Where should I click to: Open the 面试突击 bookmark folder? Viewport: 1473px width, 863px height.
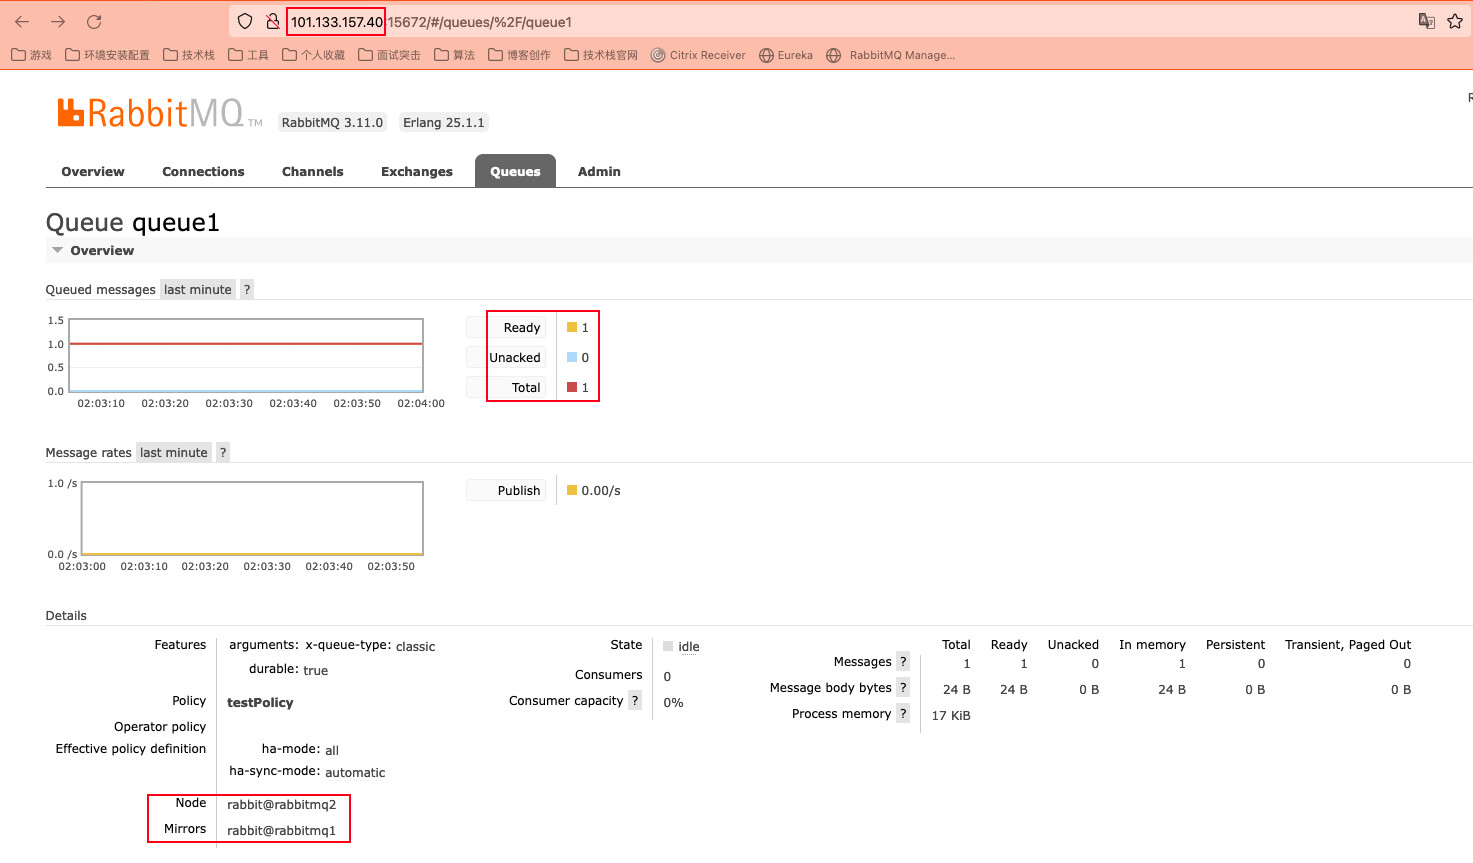point(390,55)
